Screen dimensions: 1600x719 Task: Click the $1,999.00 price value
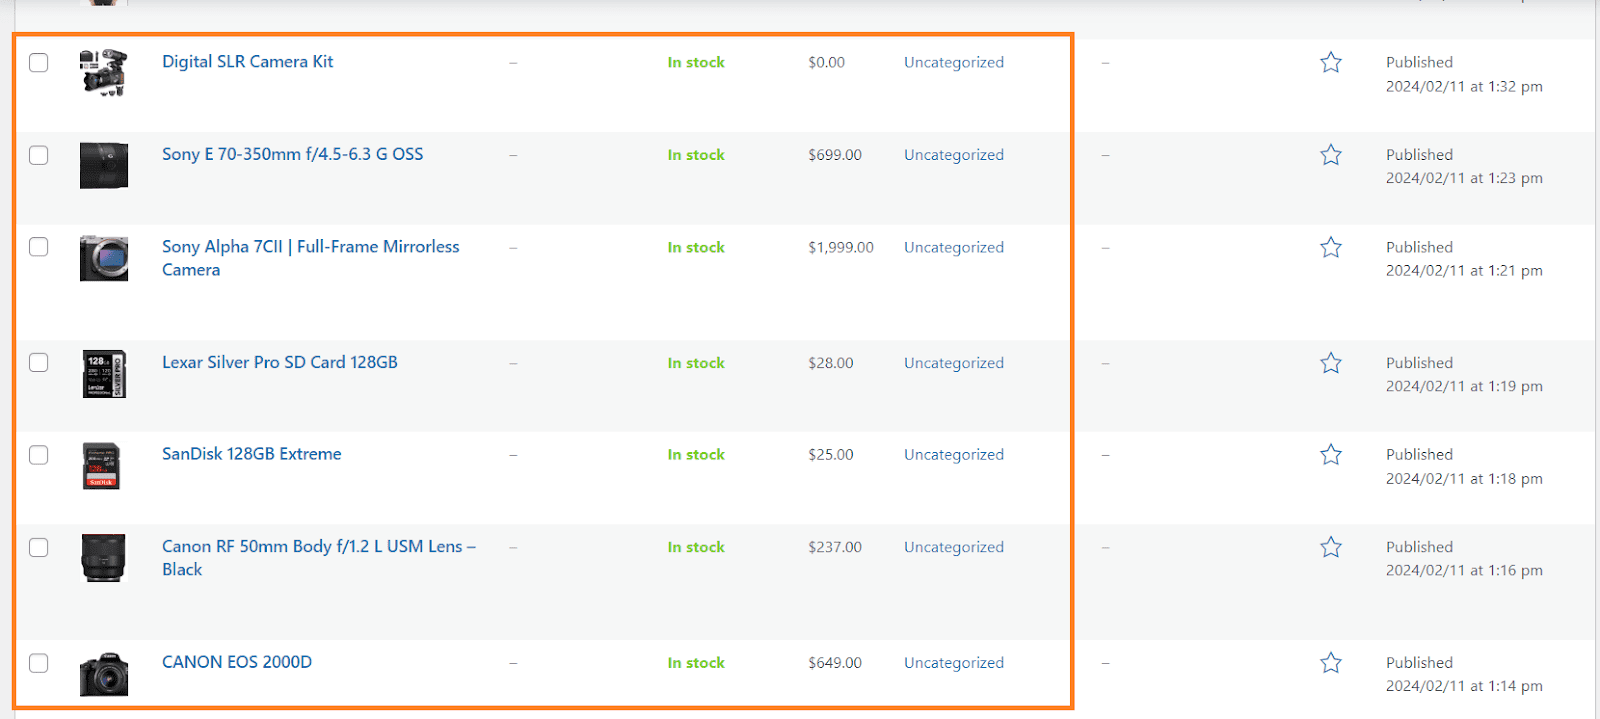coord(841,247)
